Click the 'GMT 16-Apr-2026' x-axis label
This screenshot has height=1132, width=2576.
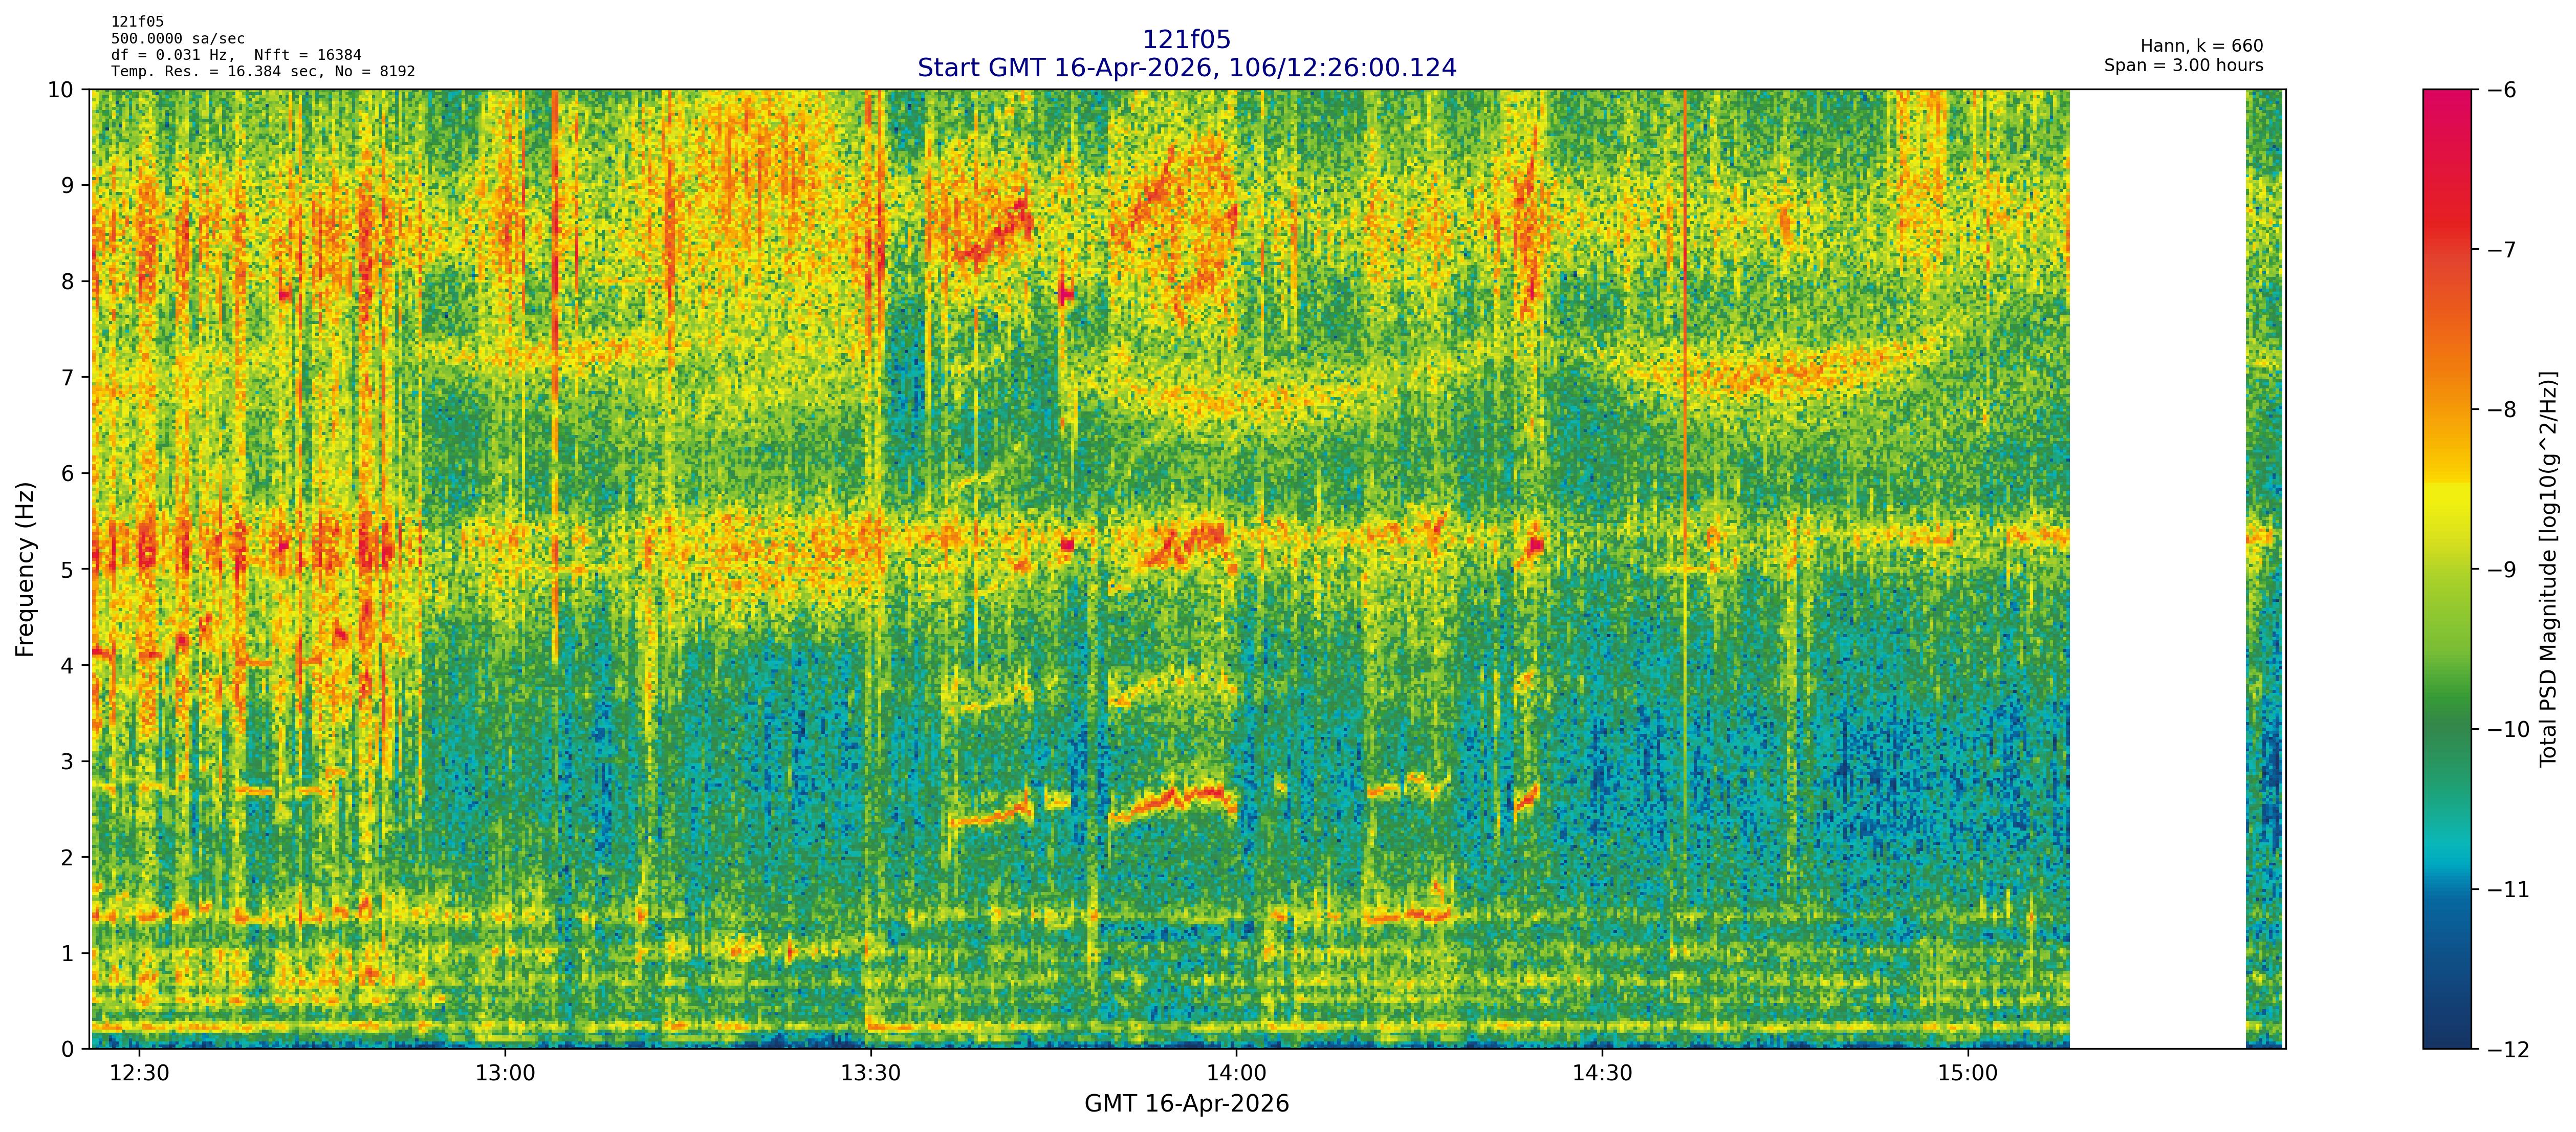[1186, 1104]
